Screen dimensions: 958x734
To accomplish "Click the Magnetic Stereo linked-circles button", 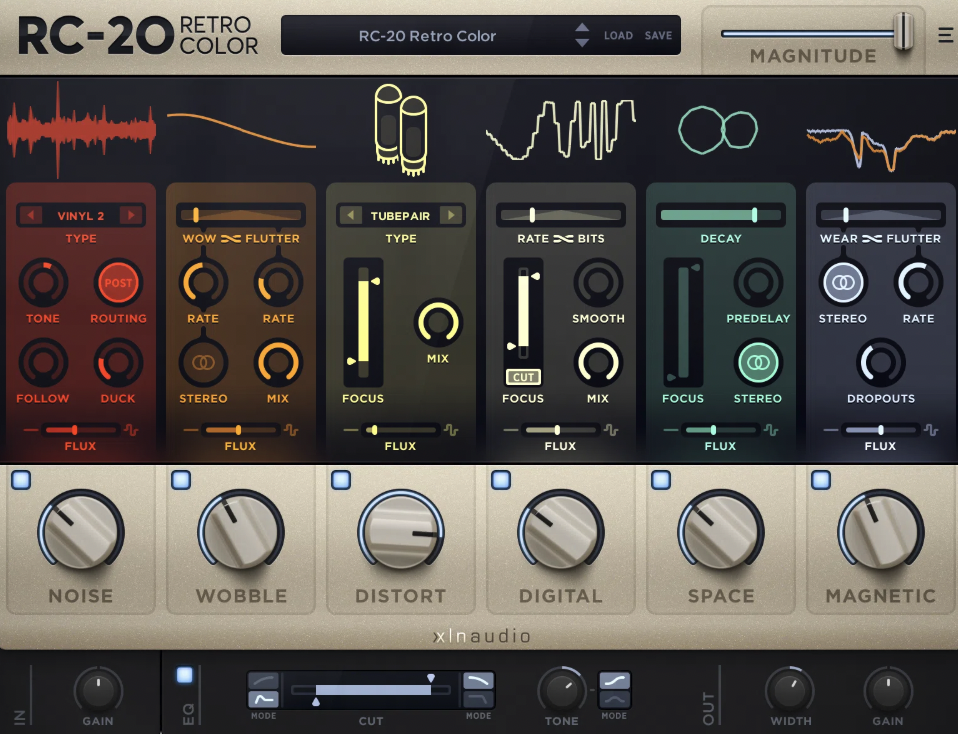I will tap(843, 282).
